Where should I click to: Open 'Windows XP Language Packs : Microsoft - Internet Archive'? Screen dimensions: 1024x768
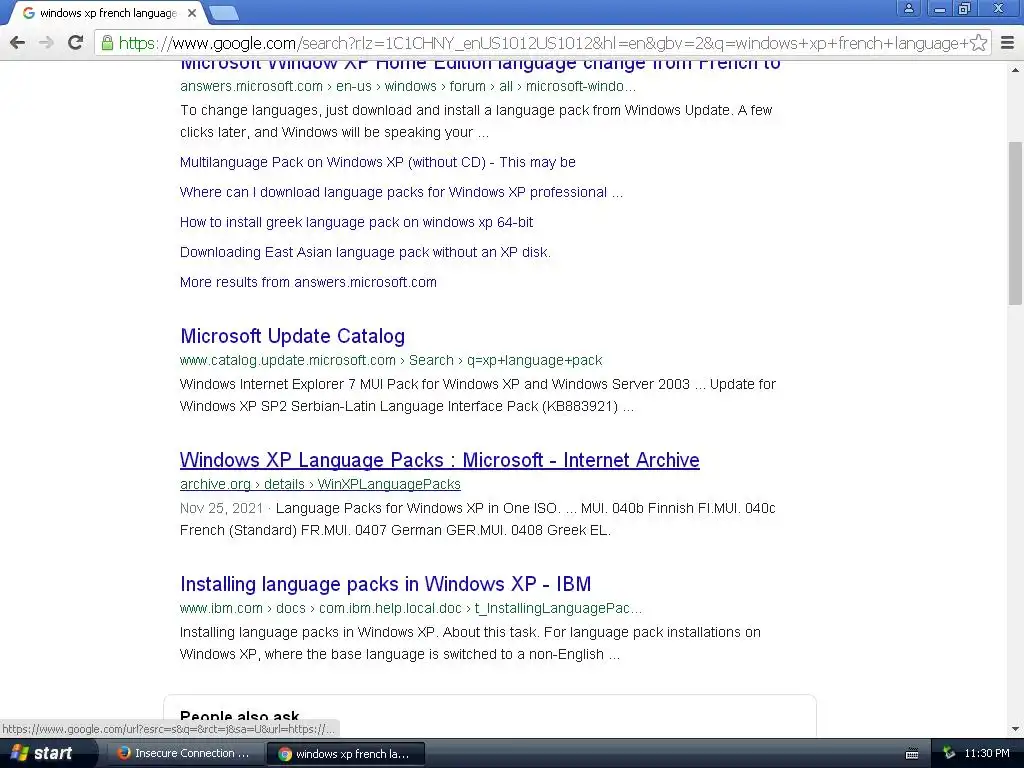point(440,460)
